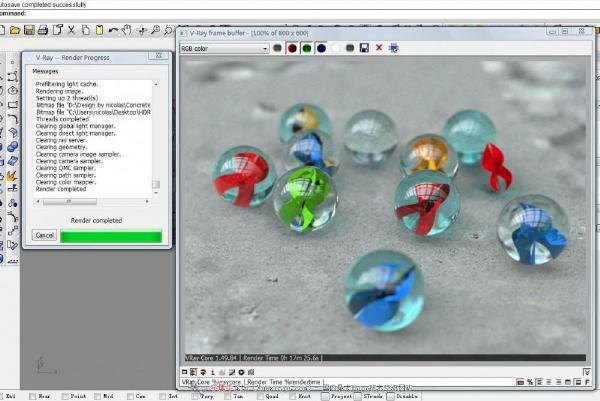Viewport: 600px width, 401px height.
Task: Edit the VRay Core stamp text field
Action: click(346, 382)
